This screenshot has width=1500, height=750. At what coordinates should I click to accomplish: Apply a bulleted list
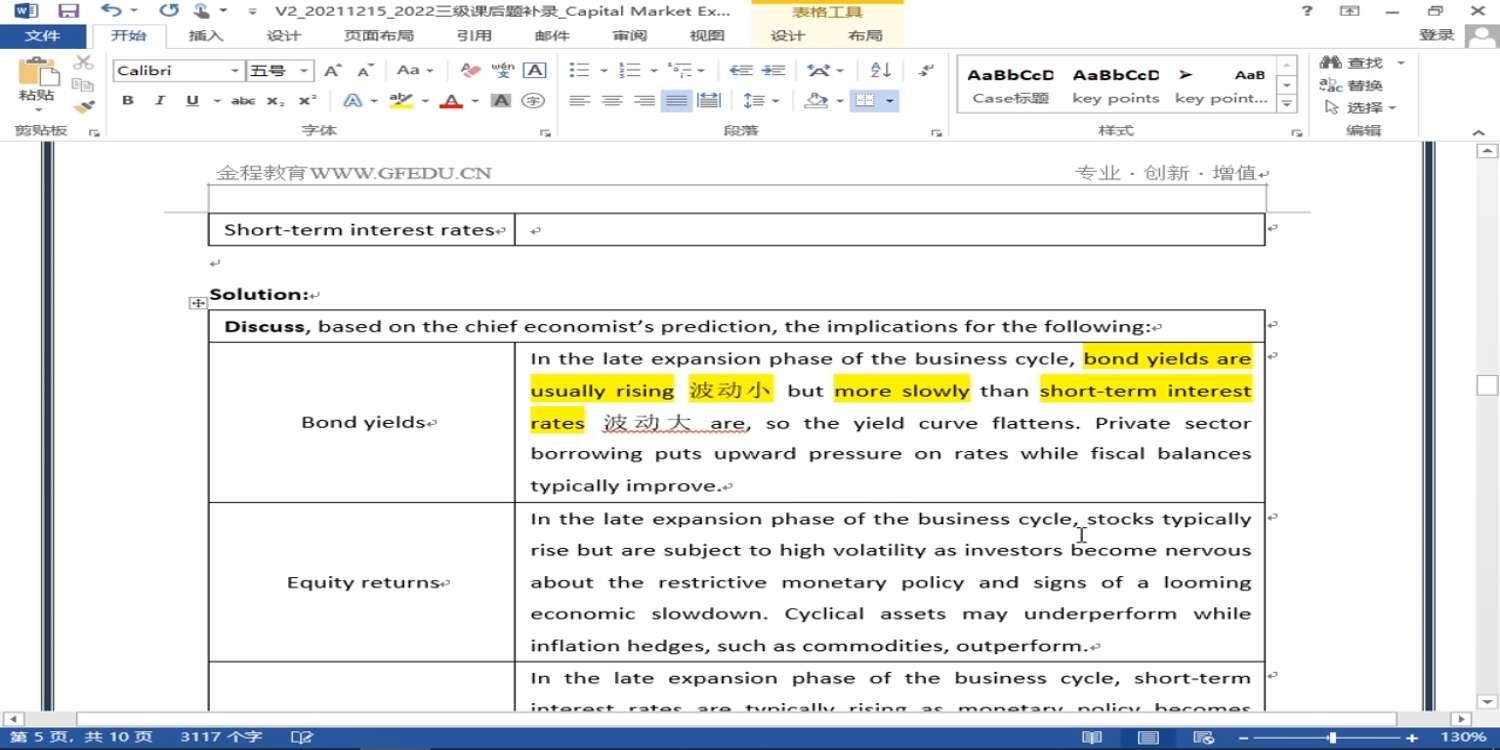tap(579, 70)
